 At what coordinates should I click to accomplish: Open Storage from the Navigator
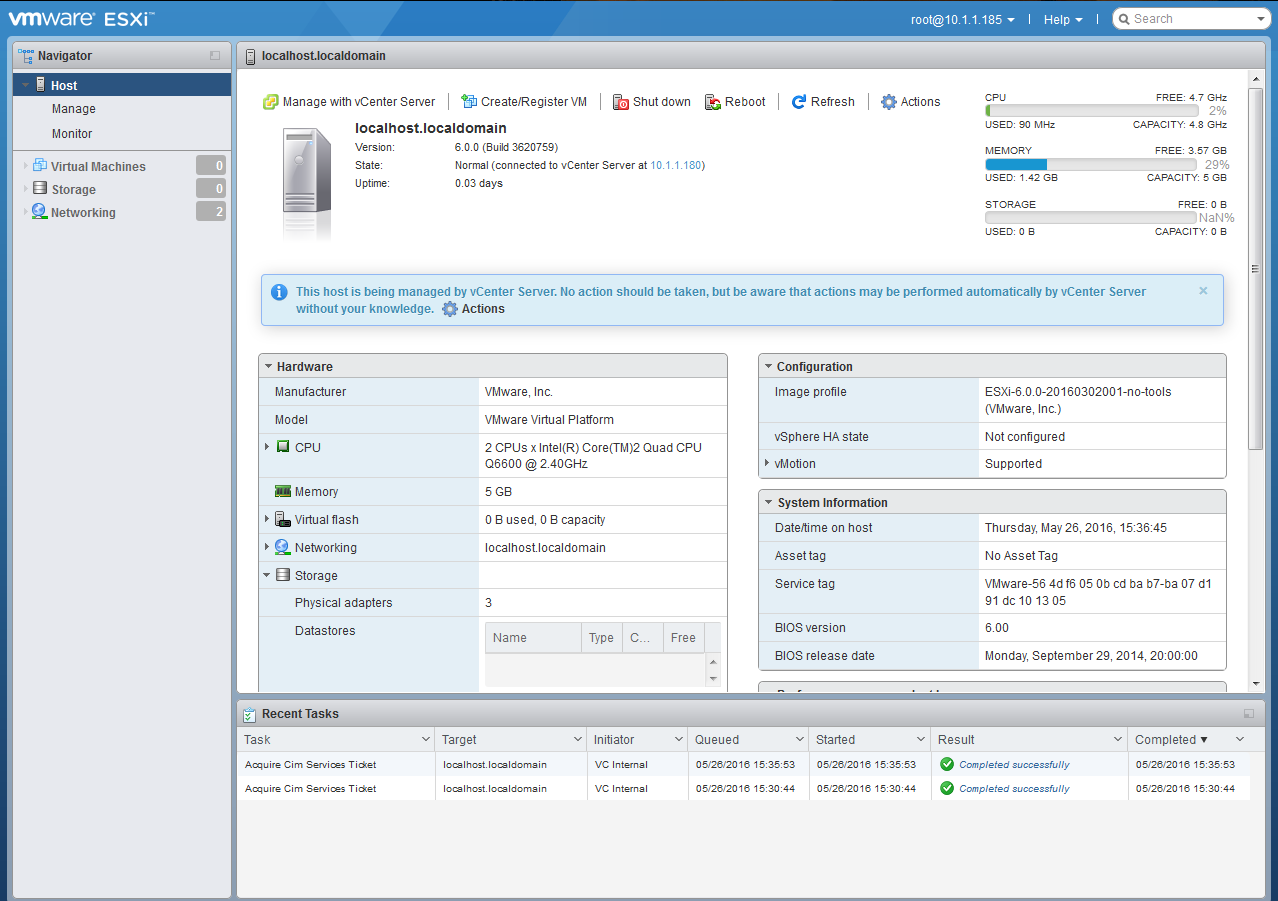point(74,188)
